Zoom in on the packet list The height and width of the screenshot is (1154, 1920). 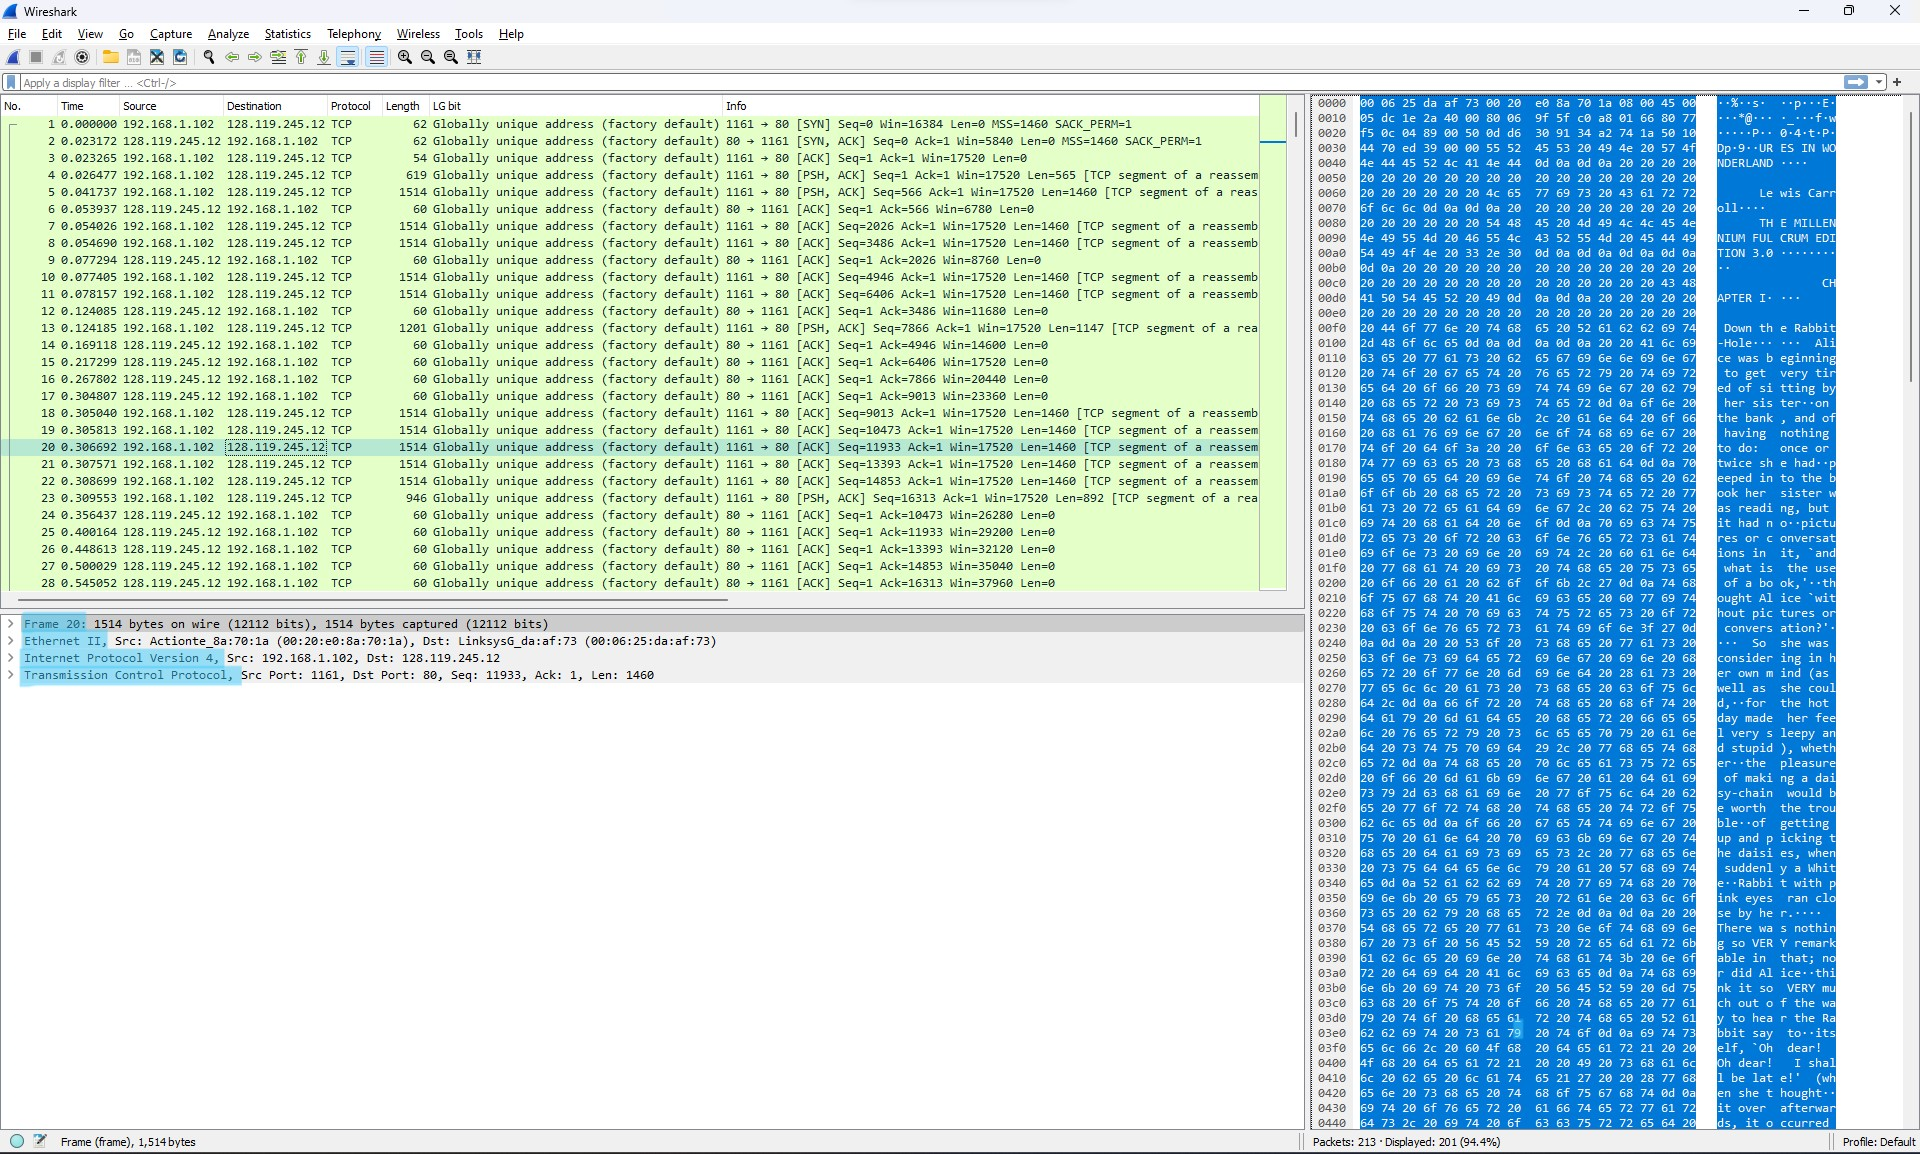pos(404,57)
